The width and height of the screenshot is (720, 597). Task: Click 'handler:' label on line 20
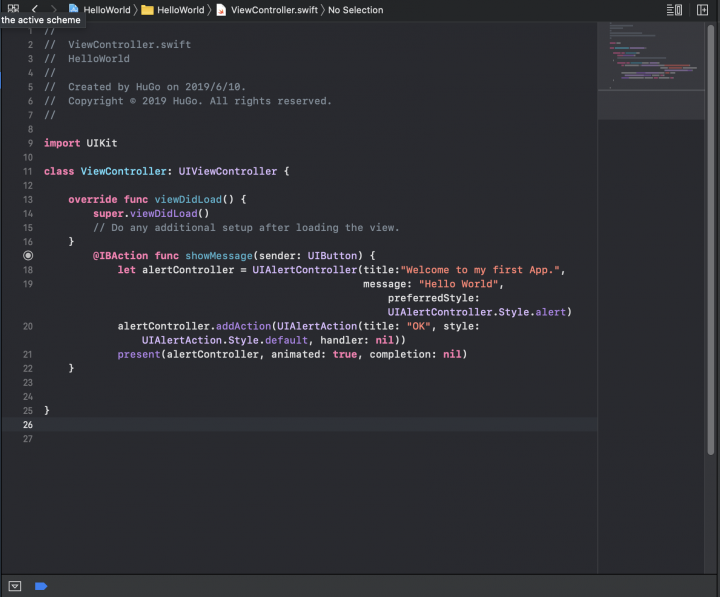coord(344,340)
